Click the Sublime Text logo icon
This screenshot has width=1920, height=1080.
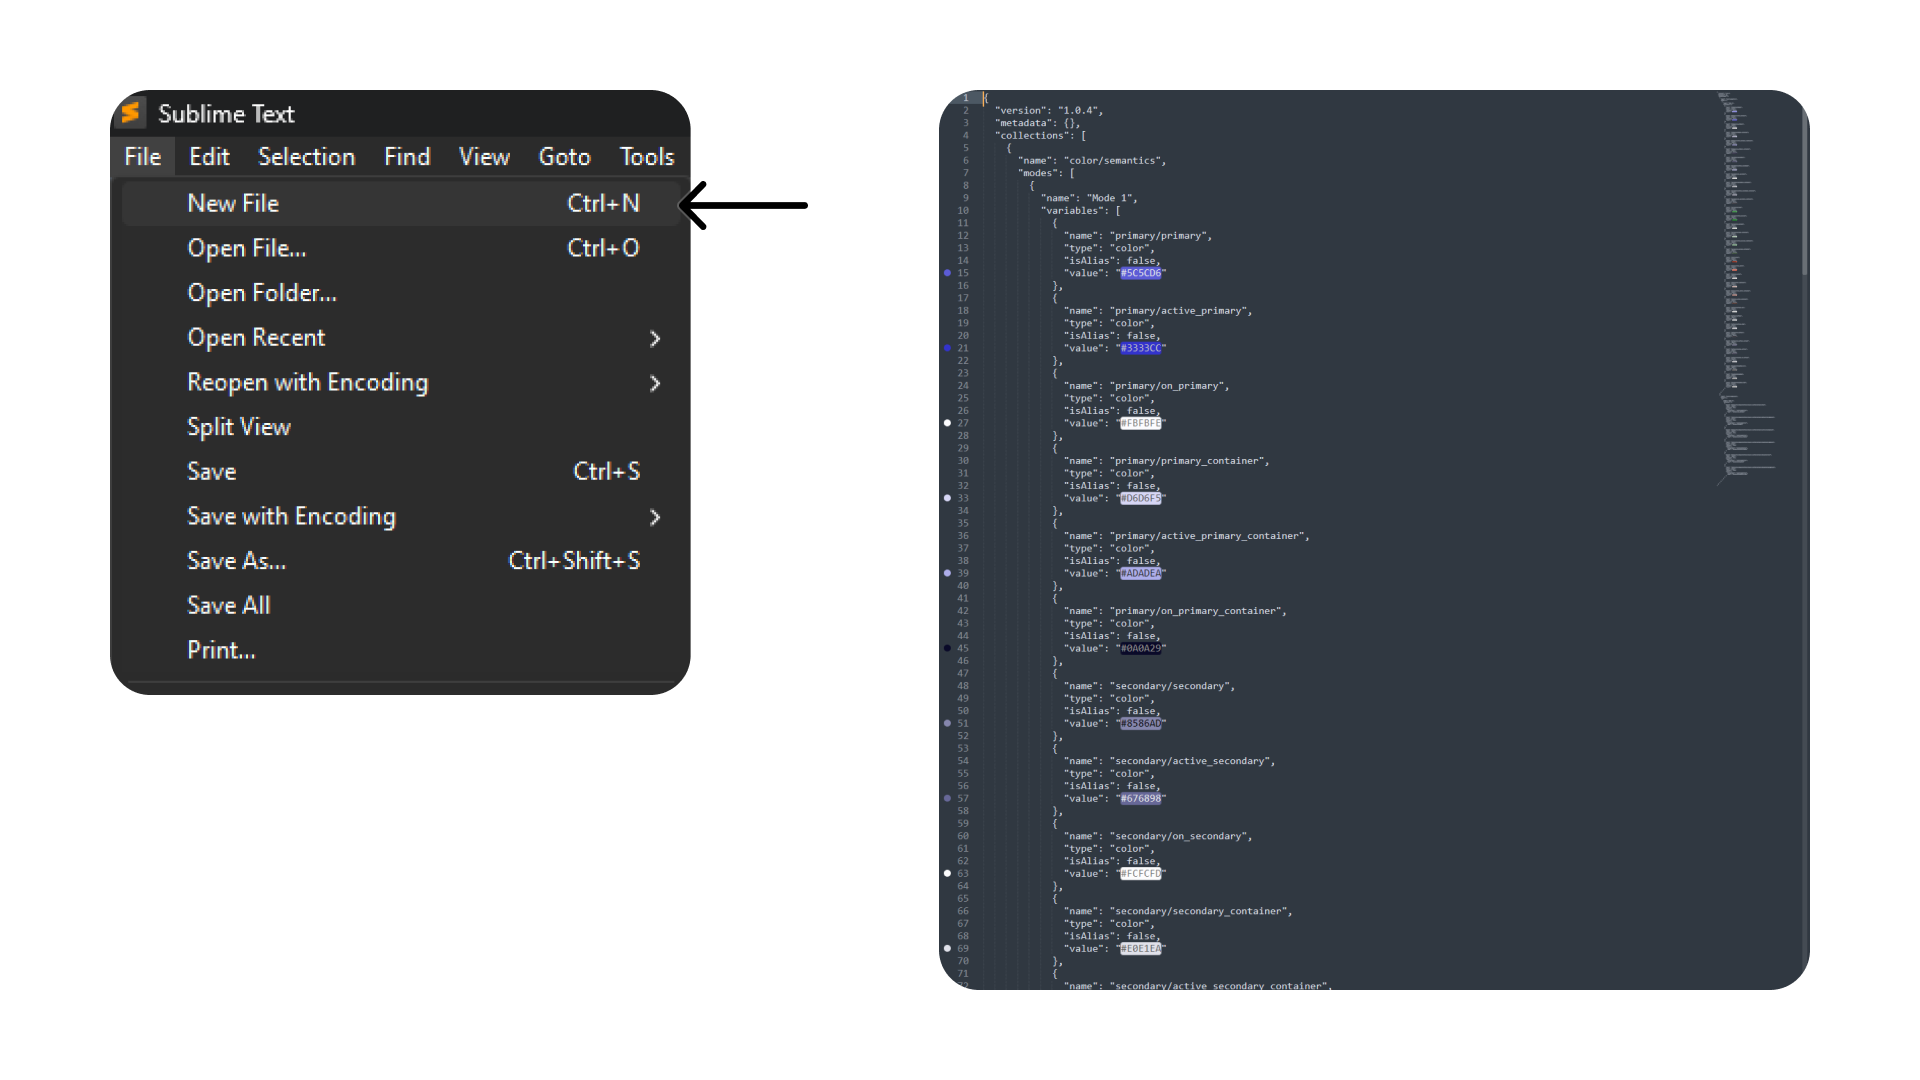(x=131, y=113)
